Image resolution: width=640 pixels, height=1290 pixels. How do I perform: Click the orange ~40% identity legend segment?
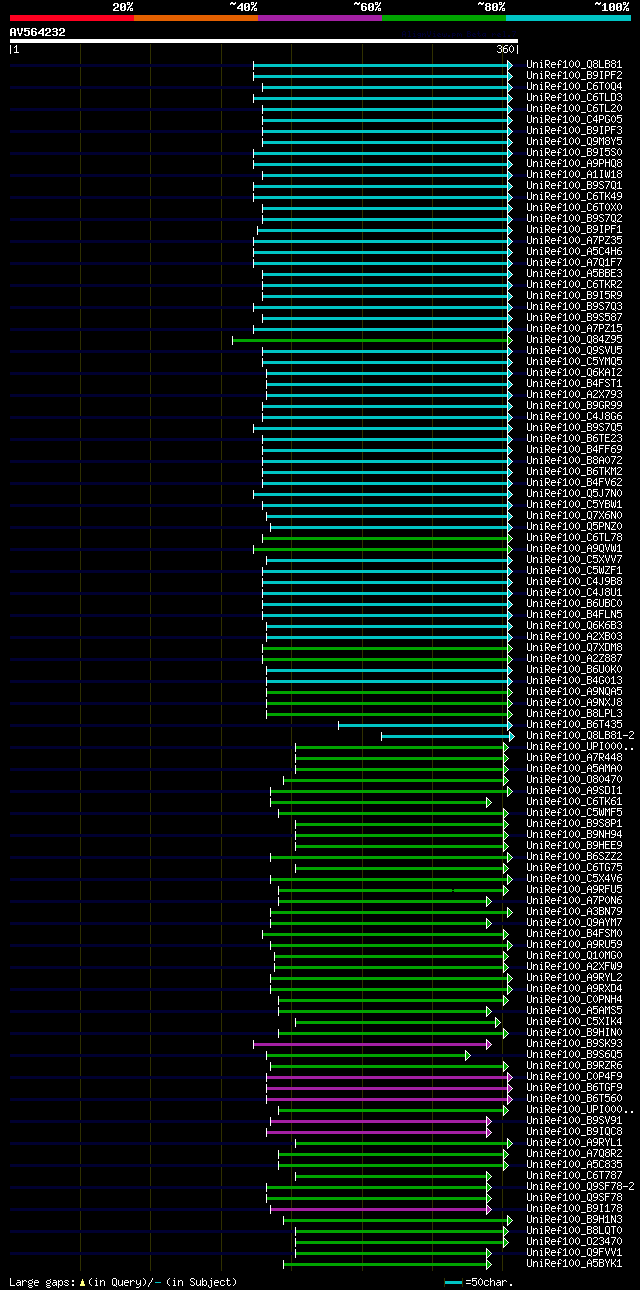click(196, 17)
